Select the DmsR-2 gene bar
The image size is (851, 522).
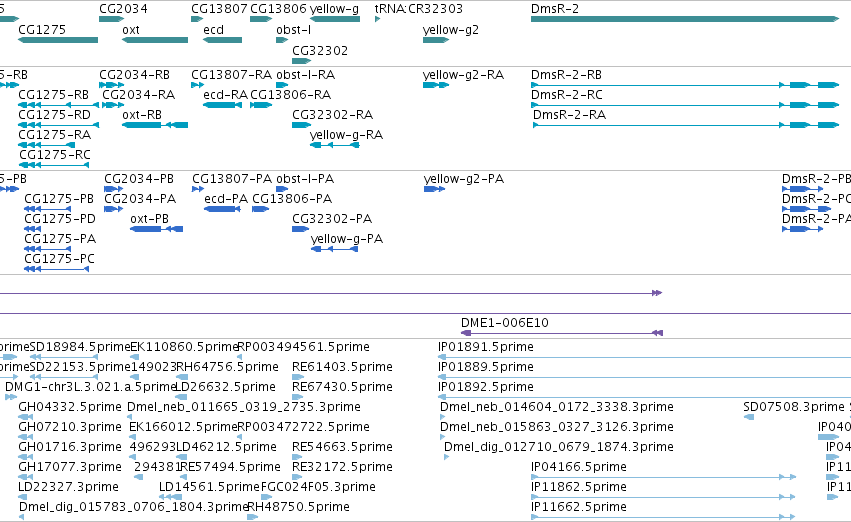685,19
